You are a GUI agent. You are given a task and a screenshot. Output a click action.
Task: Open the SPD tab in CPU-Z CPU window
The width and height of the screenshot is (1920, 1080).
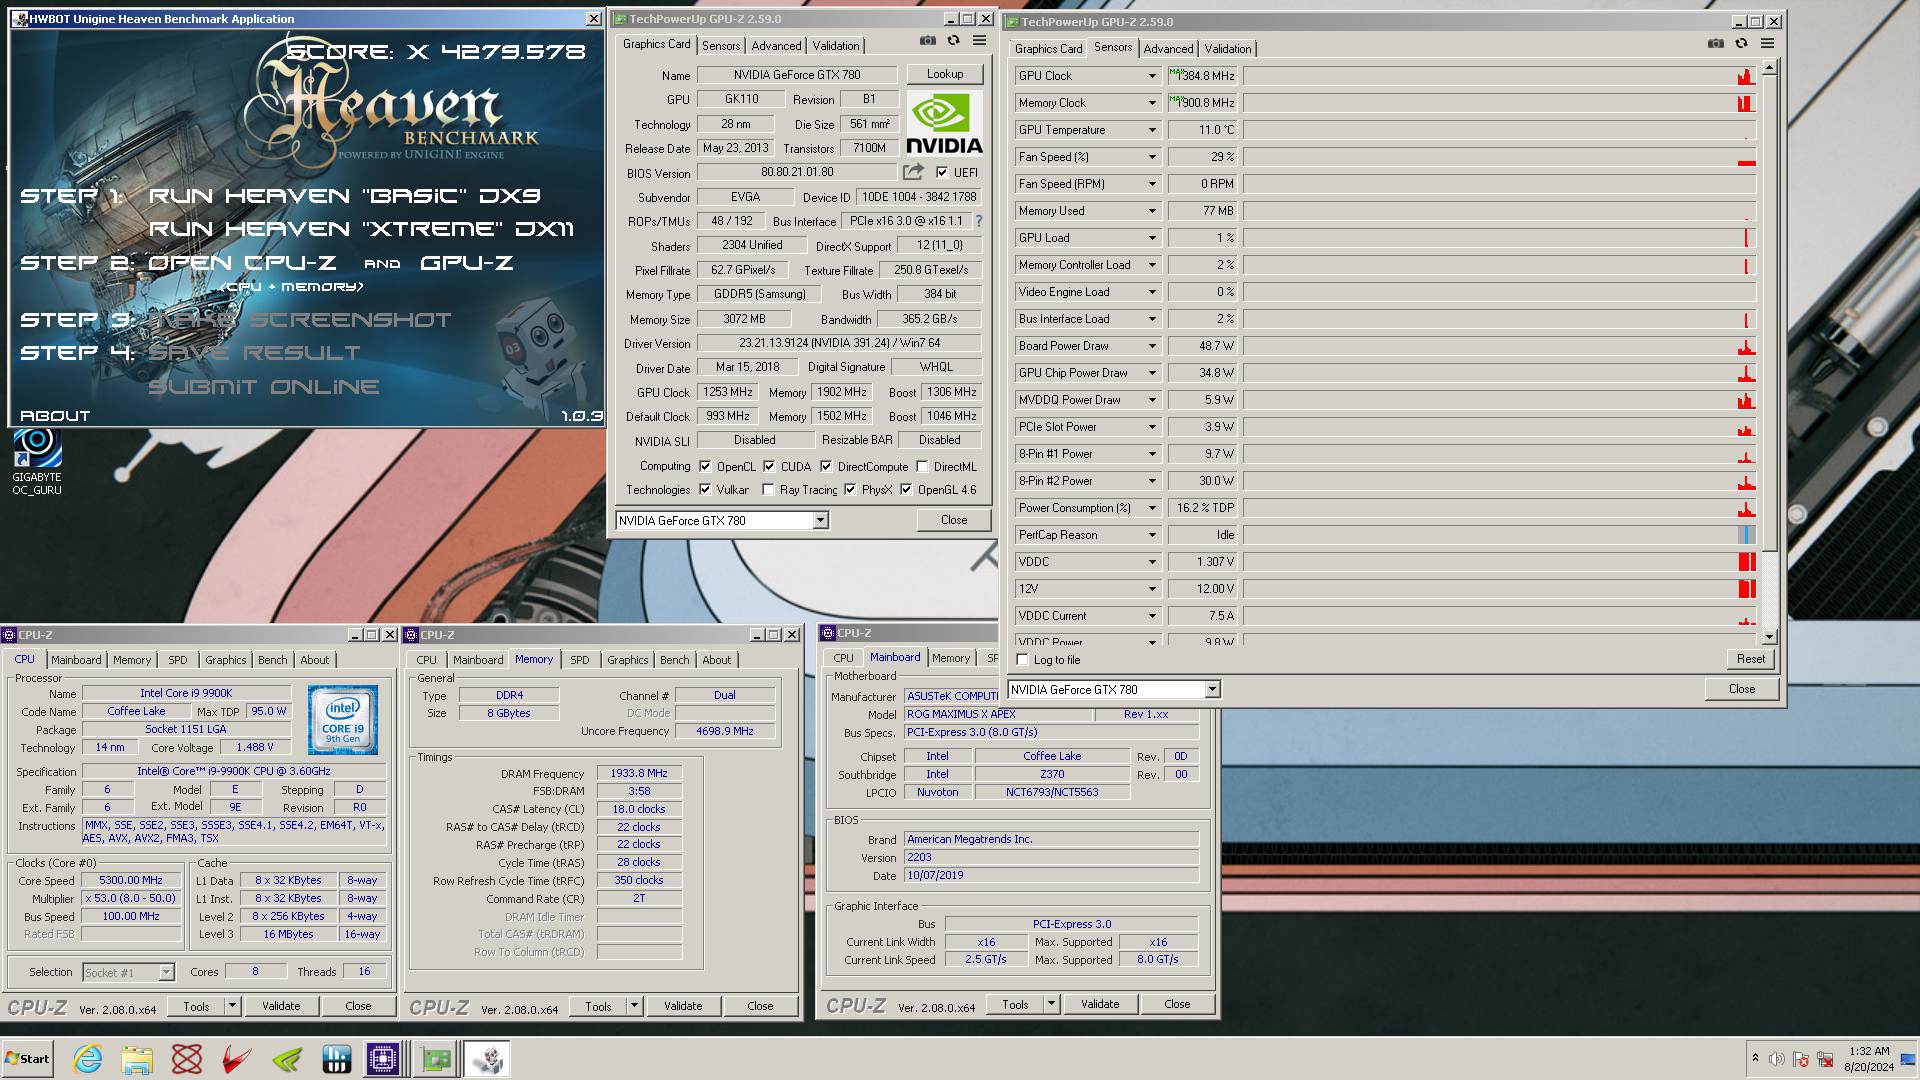coord(178,660)
